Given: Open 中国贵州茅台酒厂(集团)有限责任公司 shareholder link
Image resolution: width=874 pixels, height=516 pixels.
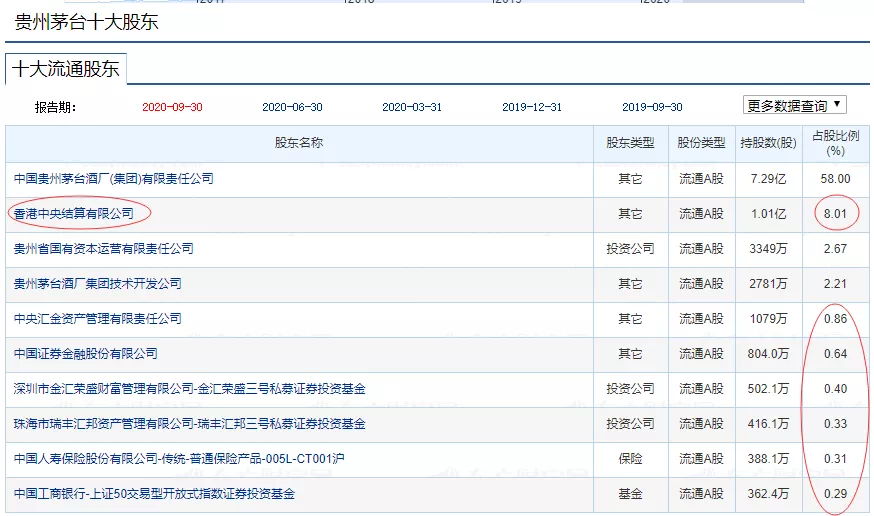Looking at the screenshot, I should pos(114,179).
